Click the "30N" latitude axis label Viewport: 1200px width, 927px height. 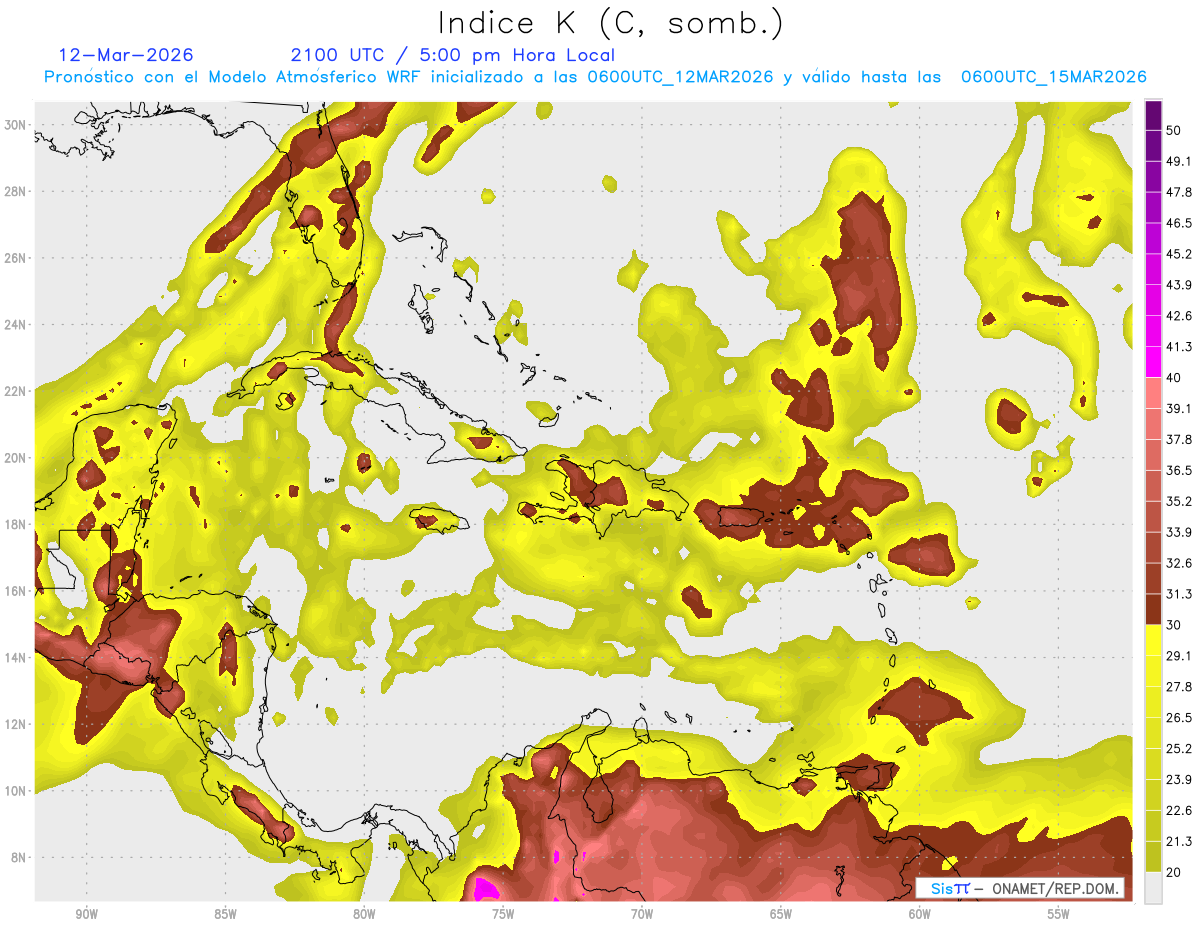pos(16,124)
